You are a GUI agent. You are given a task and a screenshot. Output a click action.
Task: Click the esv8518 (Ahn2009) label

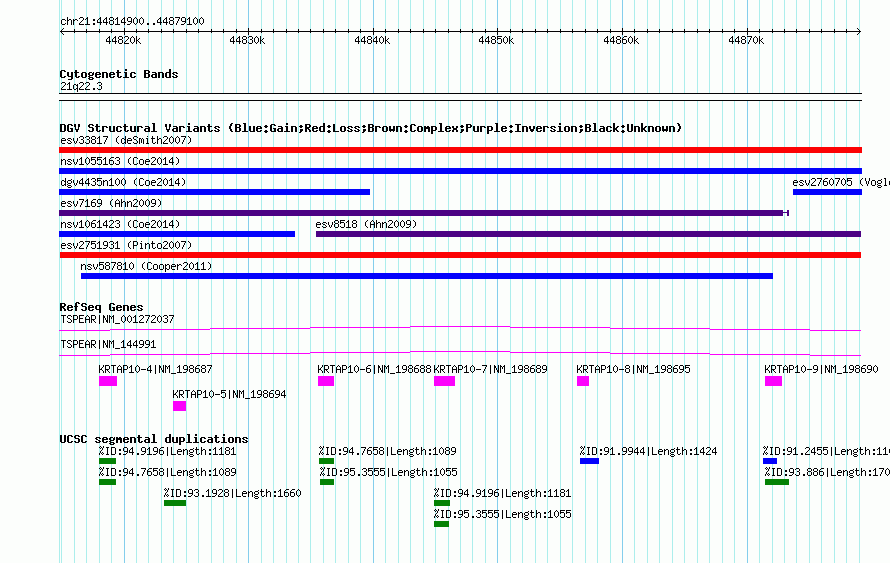click(x=366, y=224)
